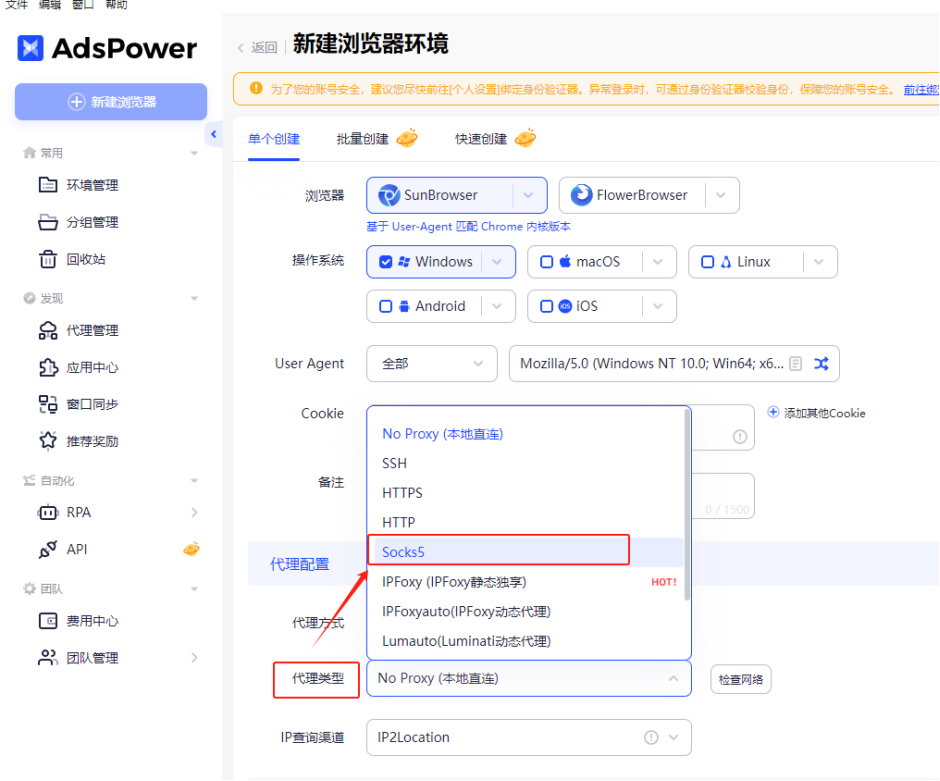940x781 pixels.
Task: Click info icon in IP2Location field
Action: point(651,737)
